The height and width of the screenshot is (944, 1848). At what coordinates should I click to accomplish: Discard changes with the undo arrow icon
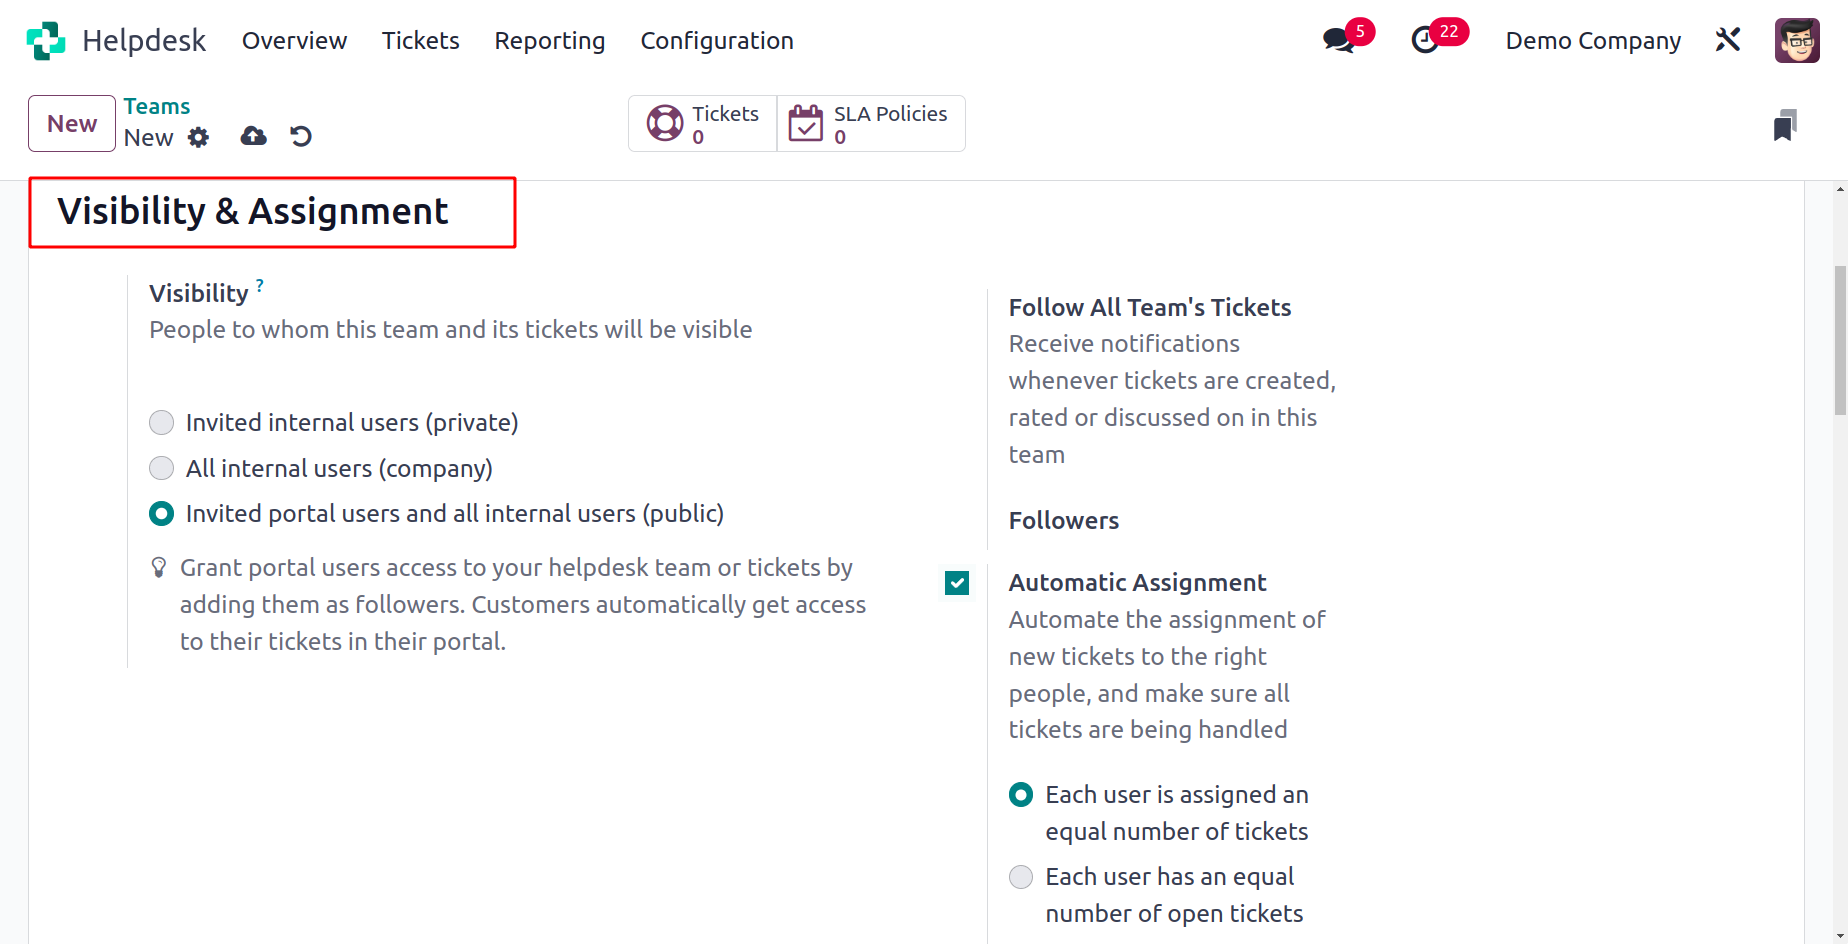coord(301,136)
